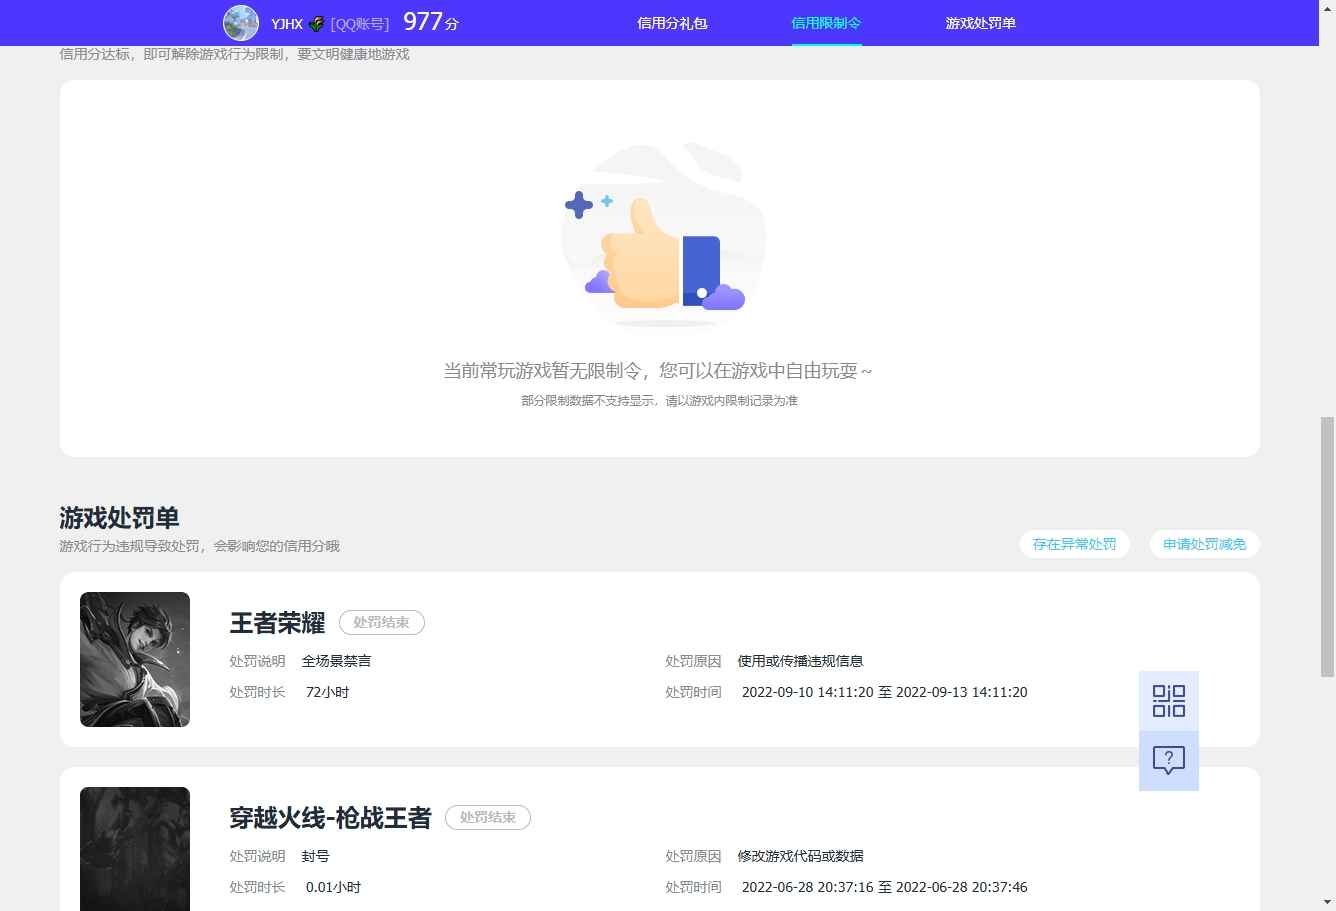Open the QR code floating icon
Viewport: 1336px width, 911px height.
(x=1168, y=701)
